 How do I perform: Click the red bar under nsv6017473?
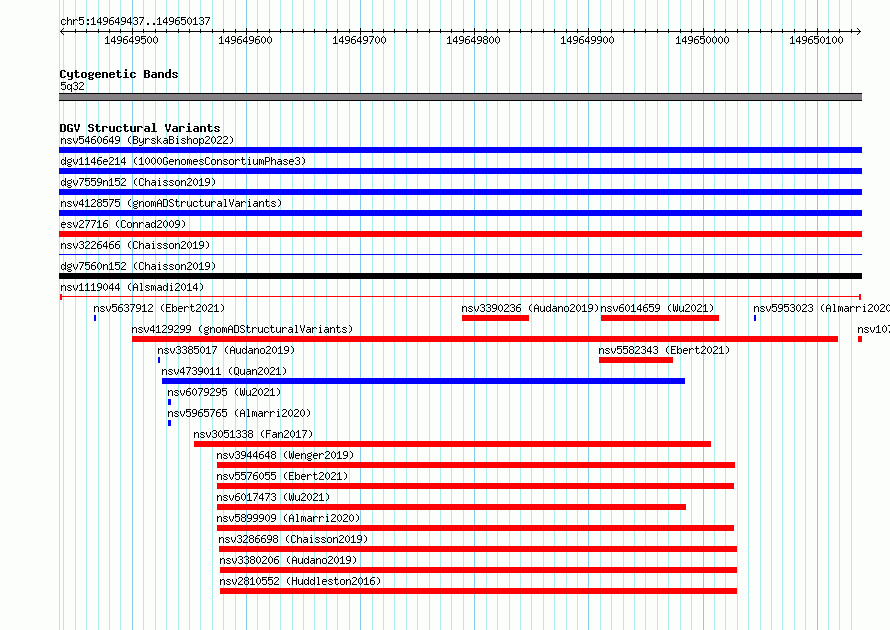pos(451,507)
